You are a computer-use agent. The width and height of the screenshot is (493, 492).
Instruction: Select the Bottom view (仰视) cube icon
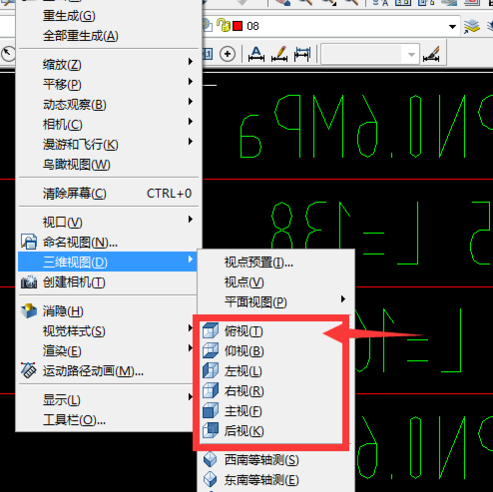click(211, 351)
